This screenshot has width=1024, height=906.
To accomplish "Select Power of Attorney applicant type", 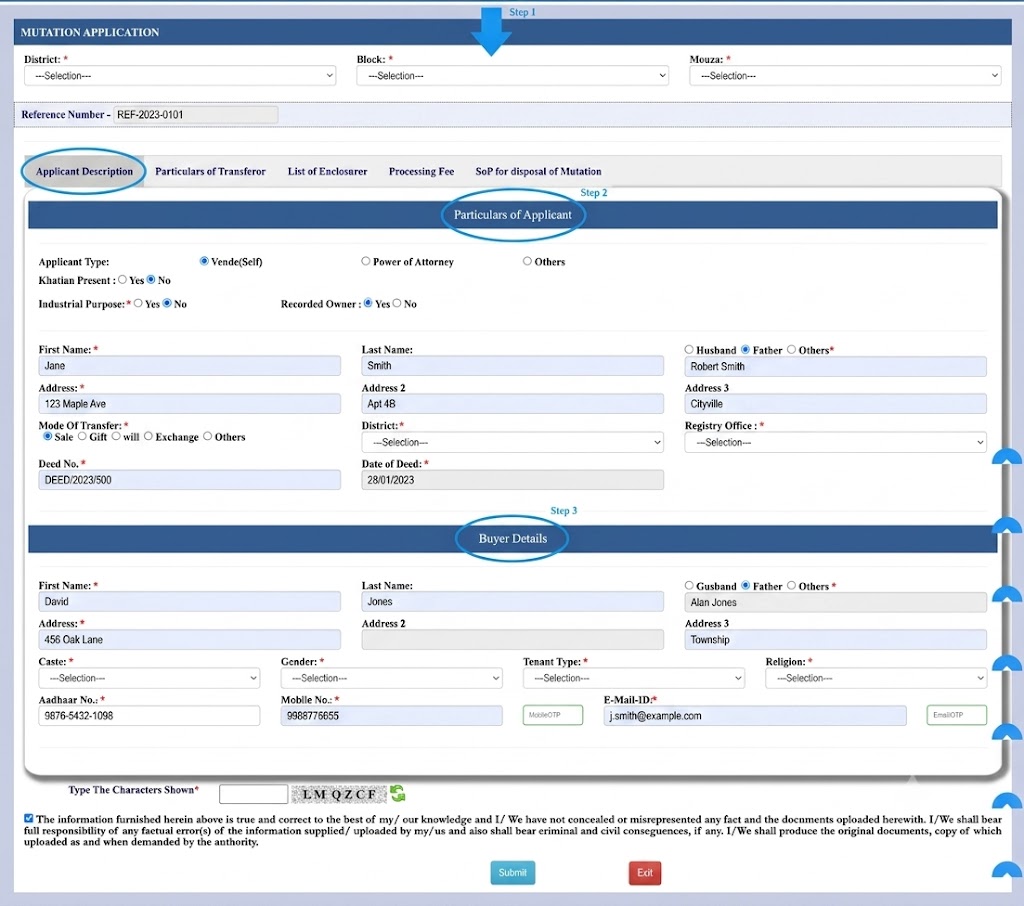I will point(366,261).
